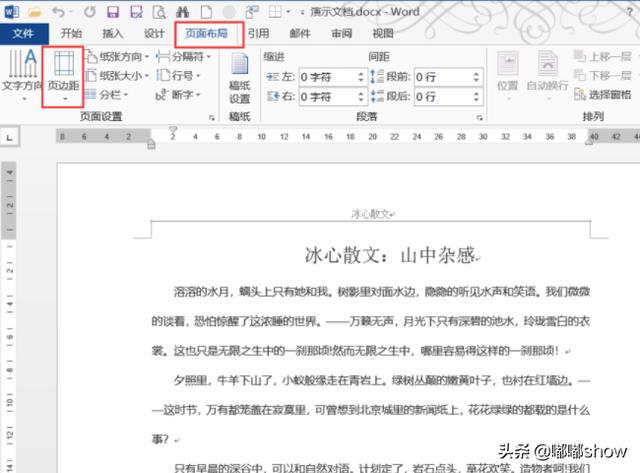640x473 pixels.
Task: Click the paragraph line starting 夕照里
Action: tap(382, 380)
